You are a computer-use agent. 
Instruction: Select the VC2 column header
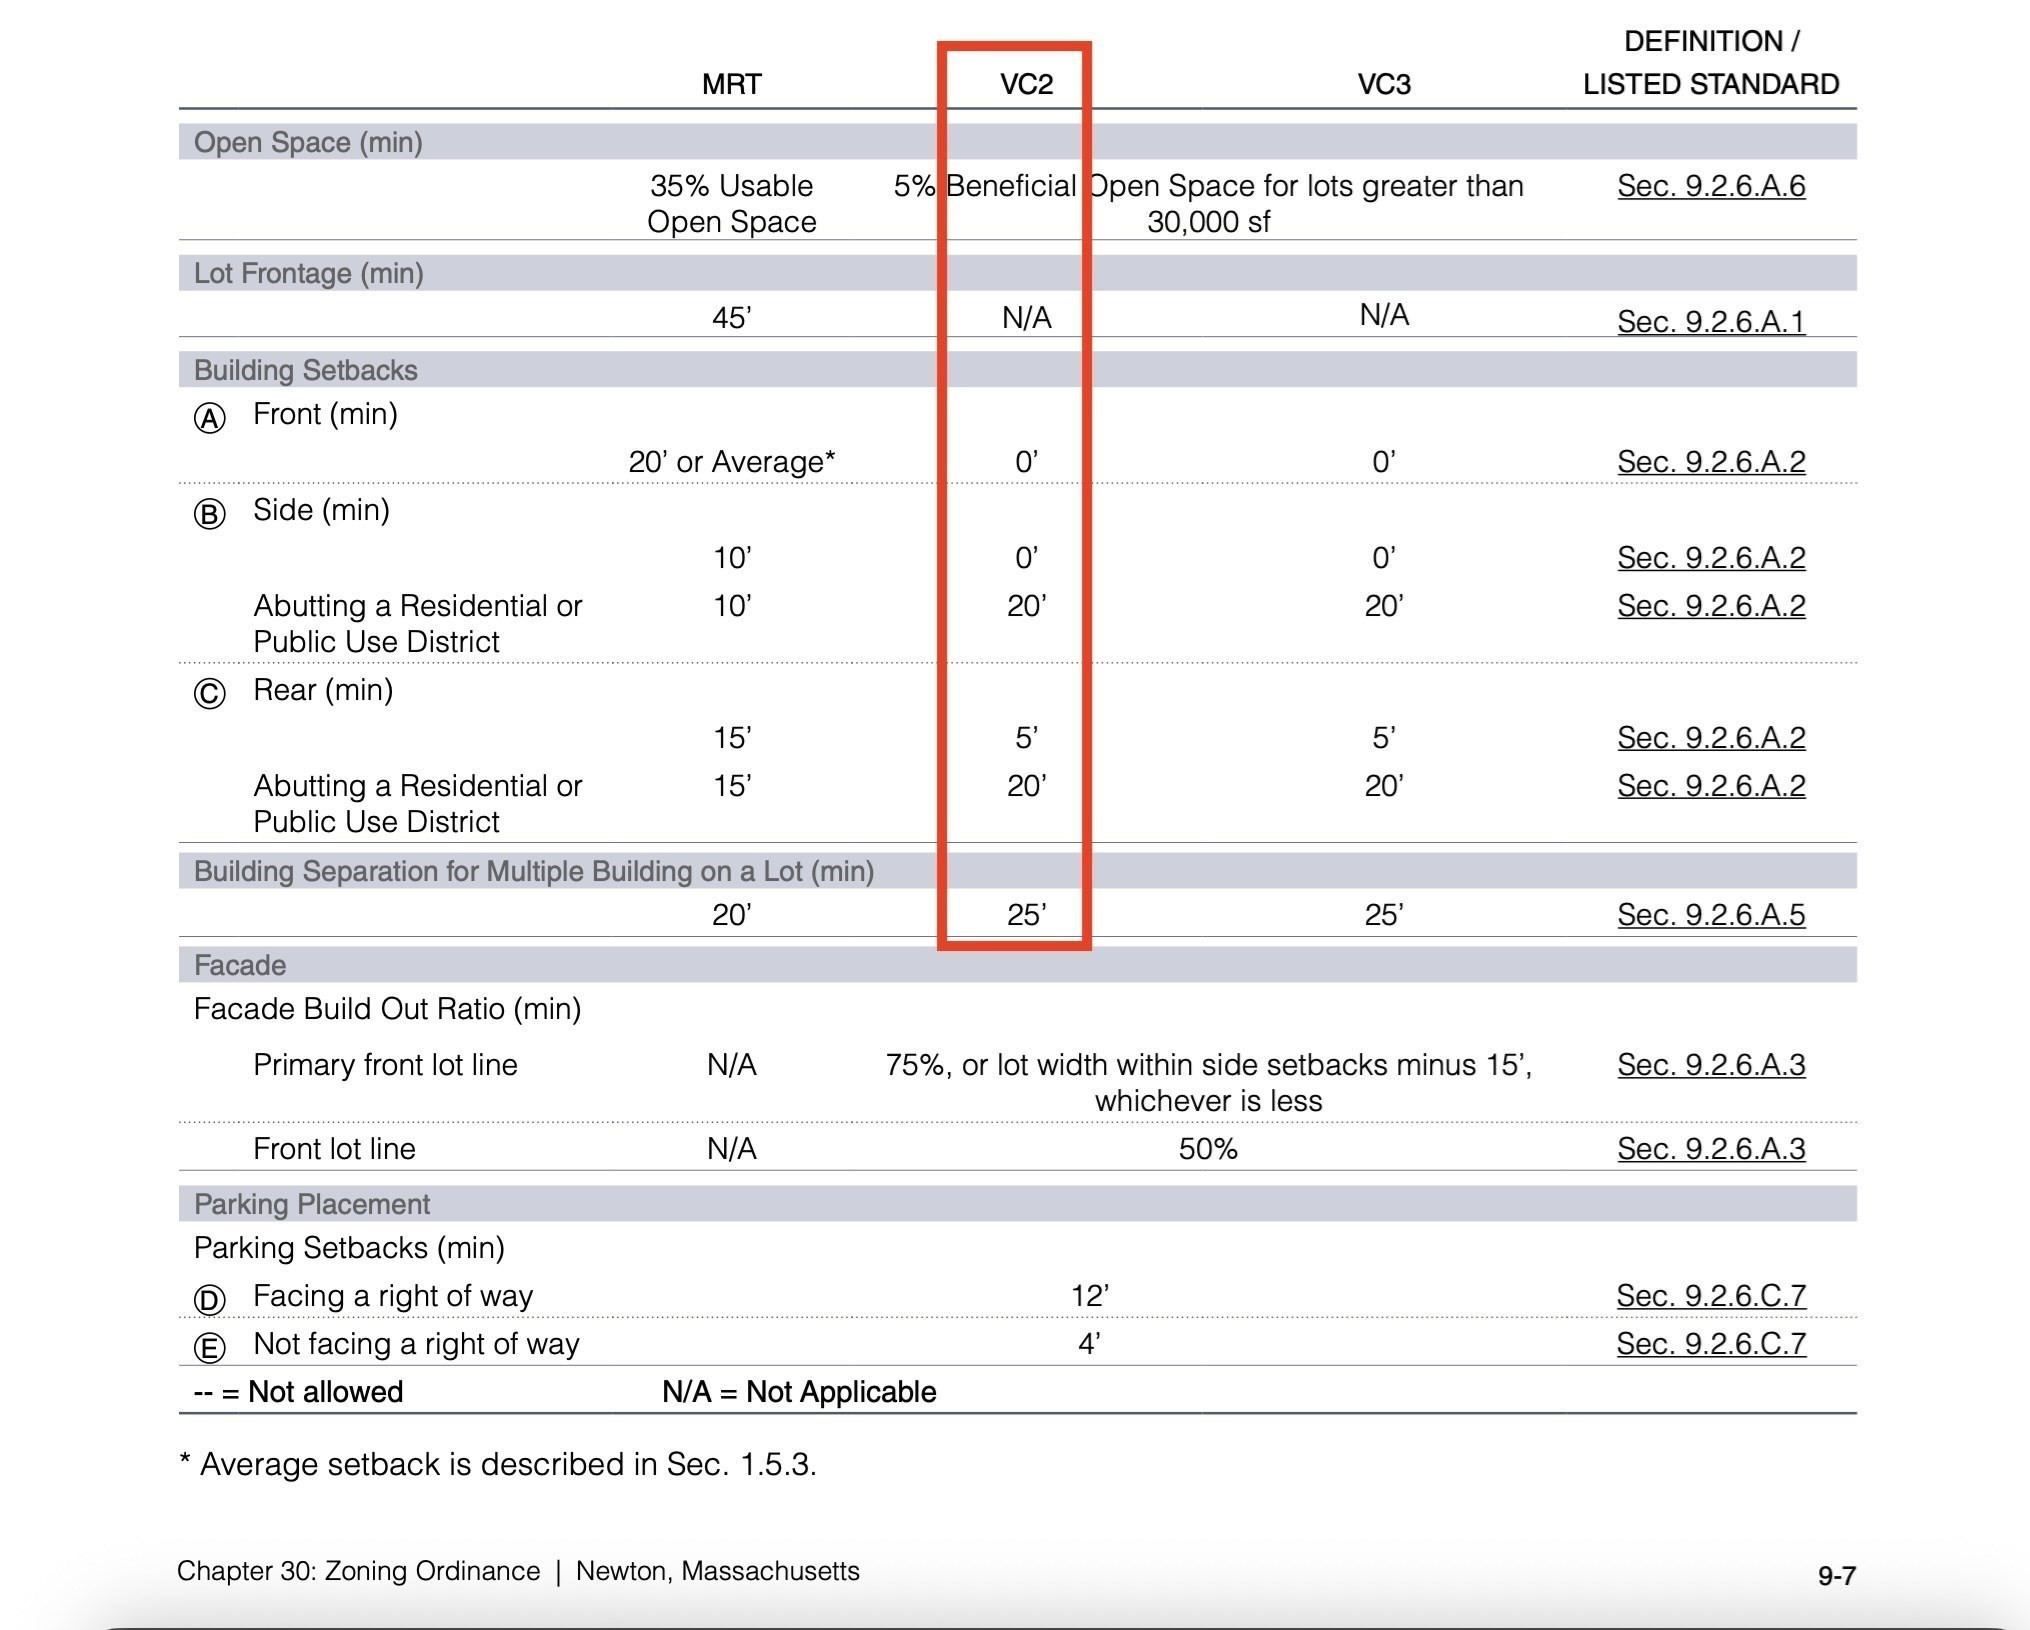coord(1026,84)
